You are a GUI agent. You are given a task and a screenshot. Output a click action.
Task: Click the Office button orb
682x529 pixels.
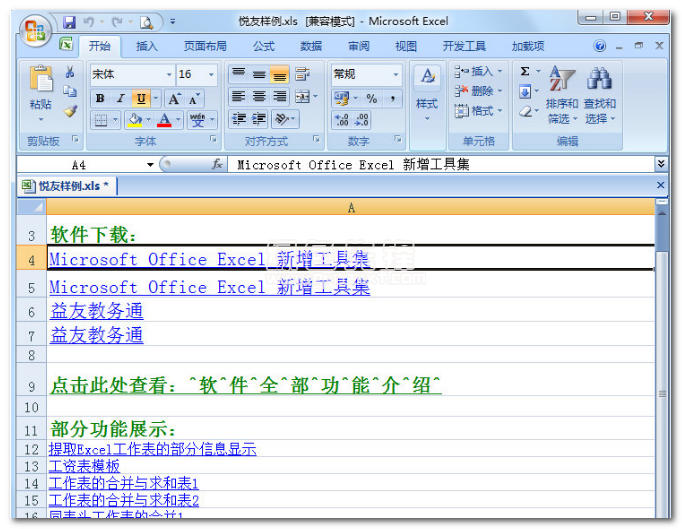36,31
